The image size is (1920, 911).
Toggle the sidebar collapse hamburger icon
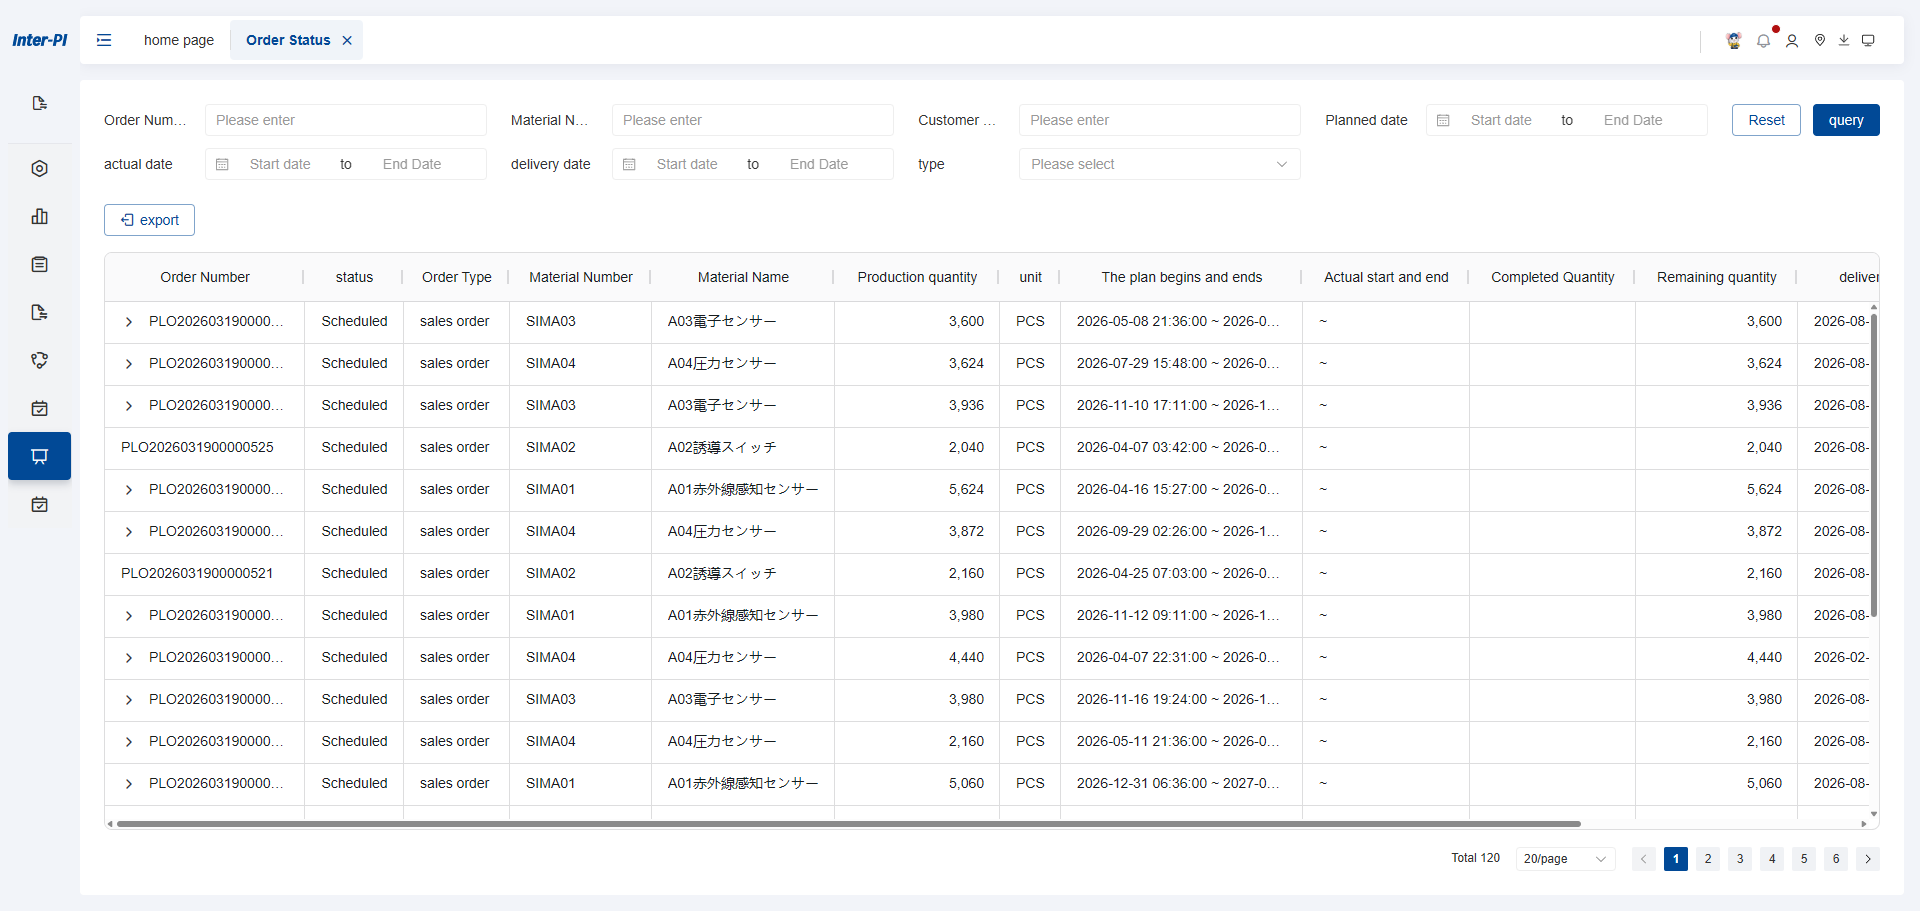pos(104,40)
